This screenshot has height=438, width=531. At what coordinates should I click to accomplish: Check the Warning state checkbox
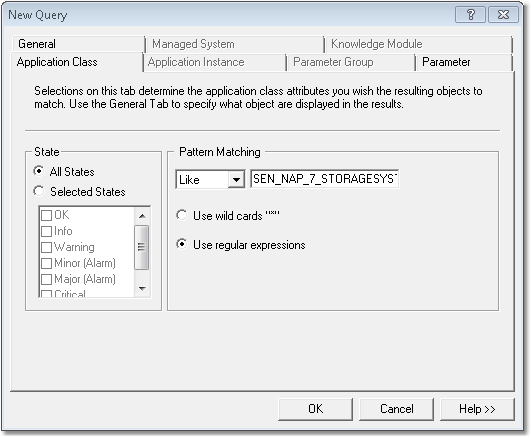tap(46, 247)
